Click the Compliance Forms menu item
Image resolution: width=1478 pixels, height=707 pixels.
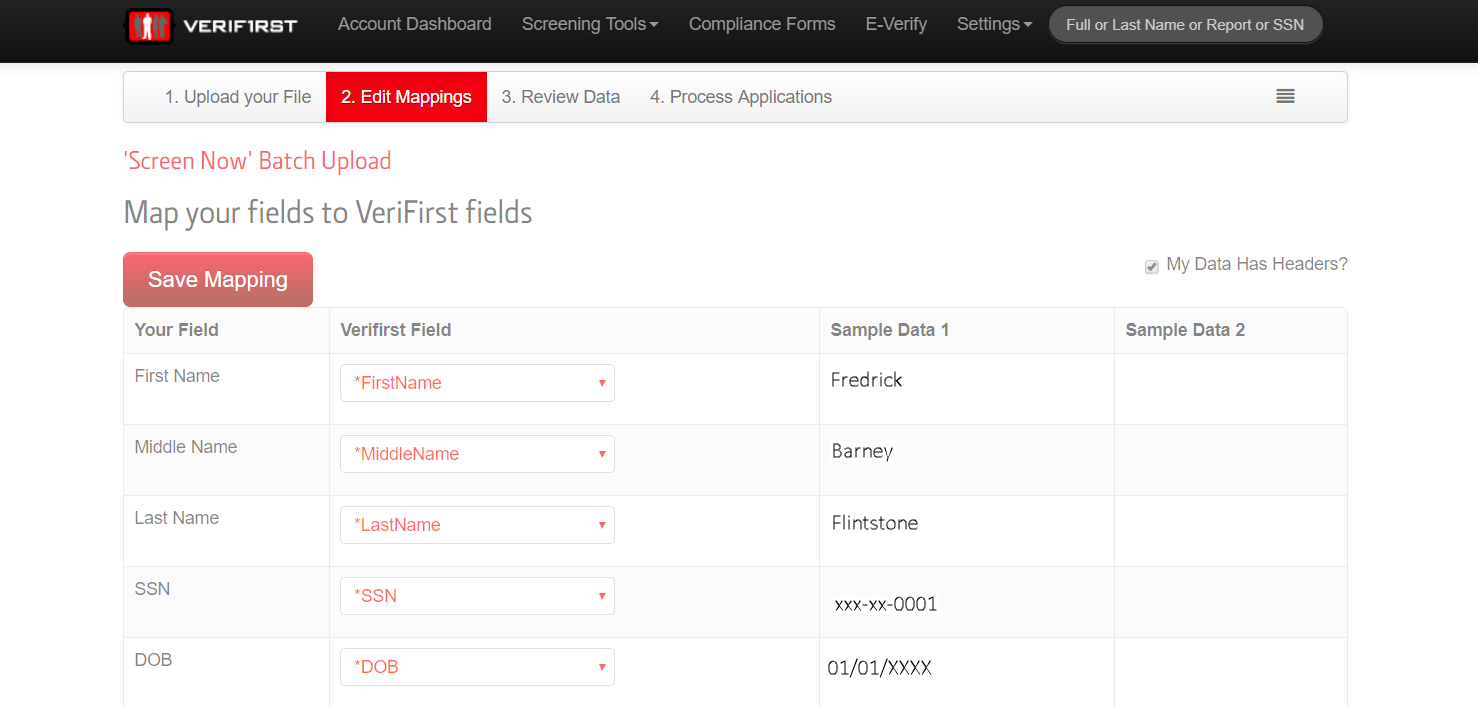762,23
